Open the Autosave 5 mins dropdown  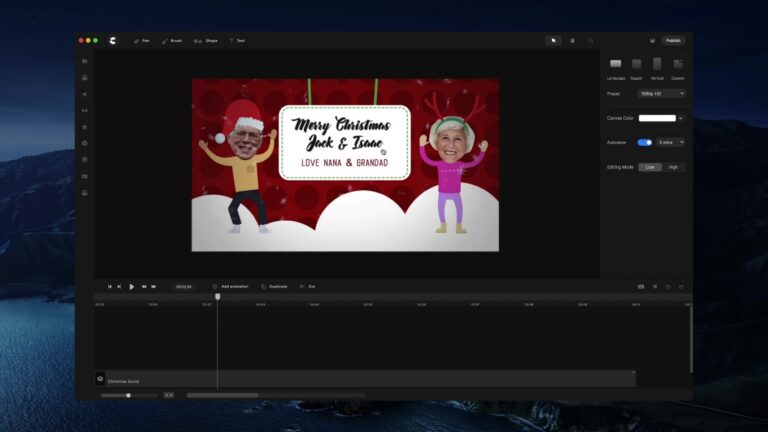coord(671,143)
